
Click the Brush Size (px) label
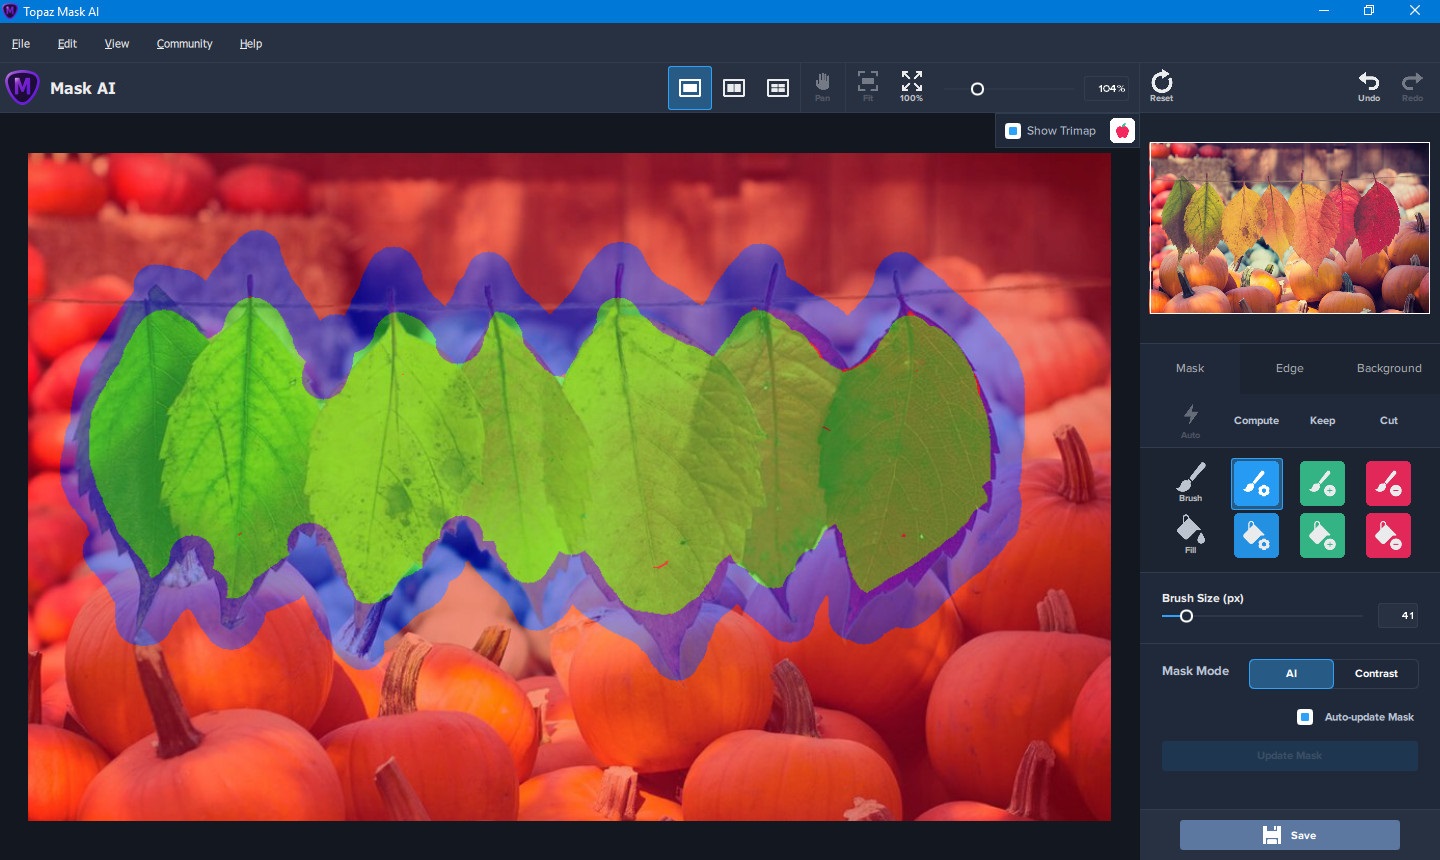click(1203, 598)
